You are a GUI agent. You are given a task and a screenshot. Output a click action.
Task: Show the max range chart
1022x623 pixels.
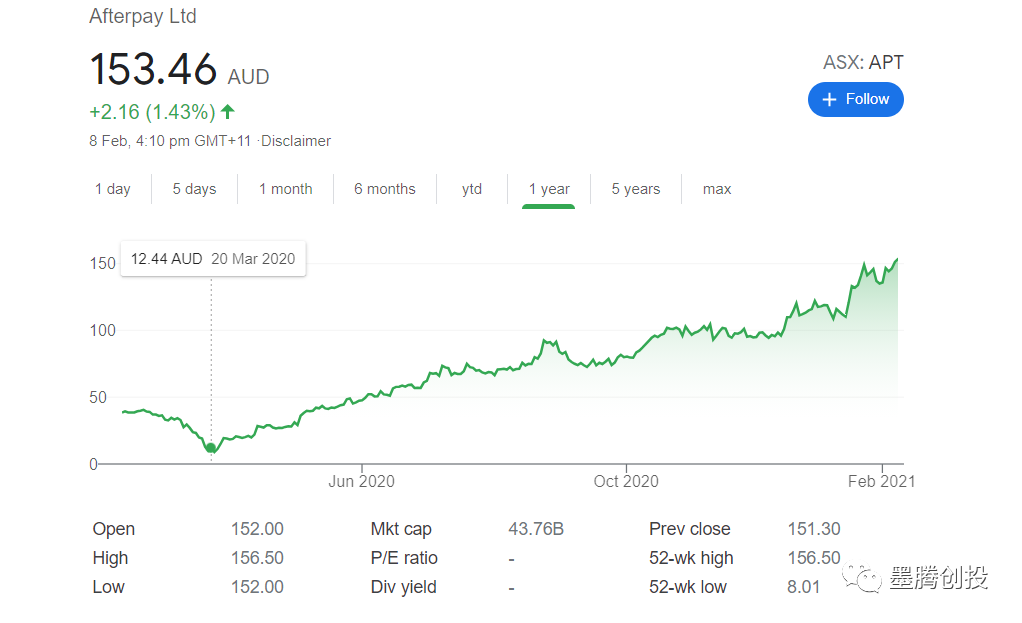click(717, 189)
